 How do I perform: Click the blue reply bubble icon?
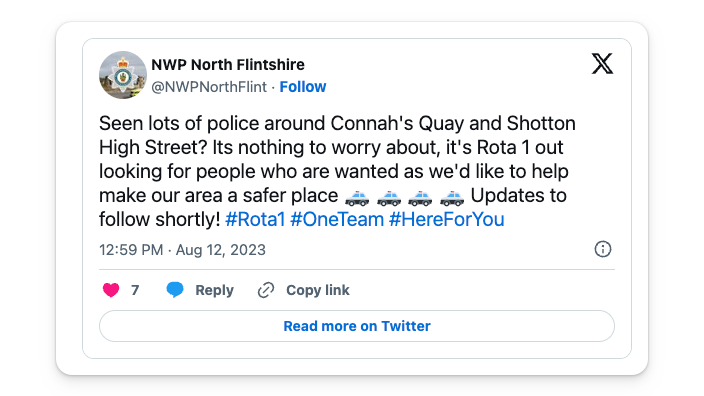[175, 290]
